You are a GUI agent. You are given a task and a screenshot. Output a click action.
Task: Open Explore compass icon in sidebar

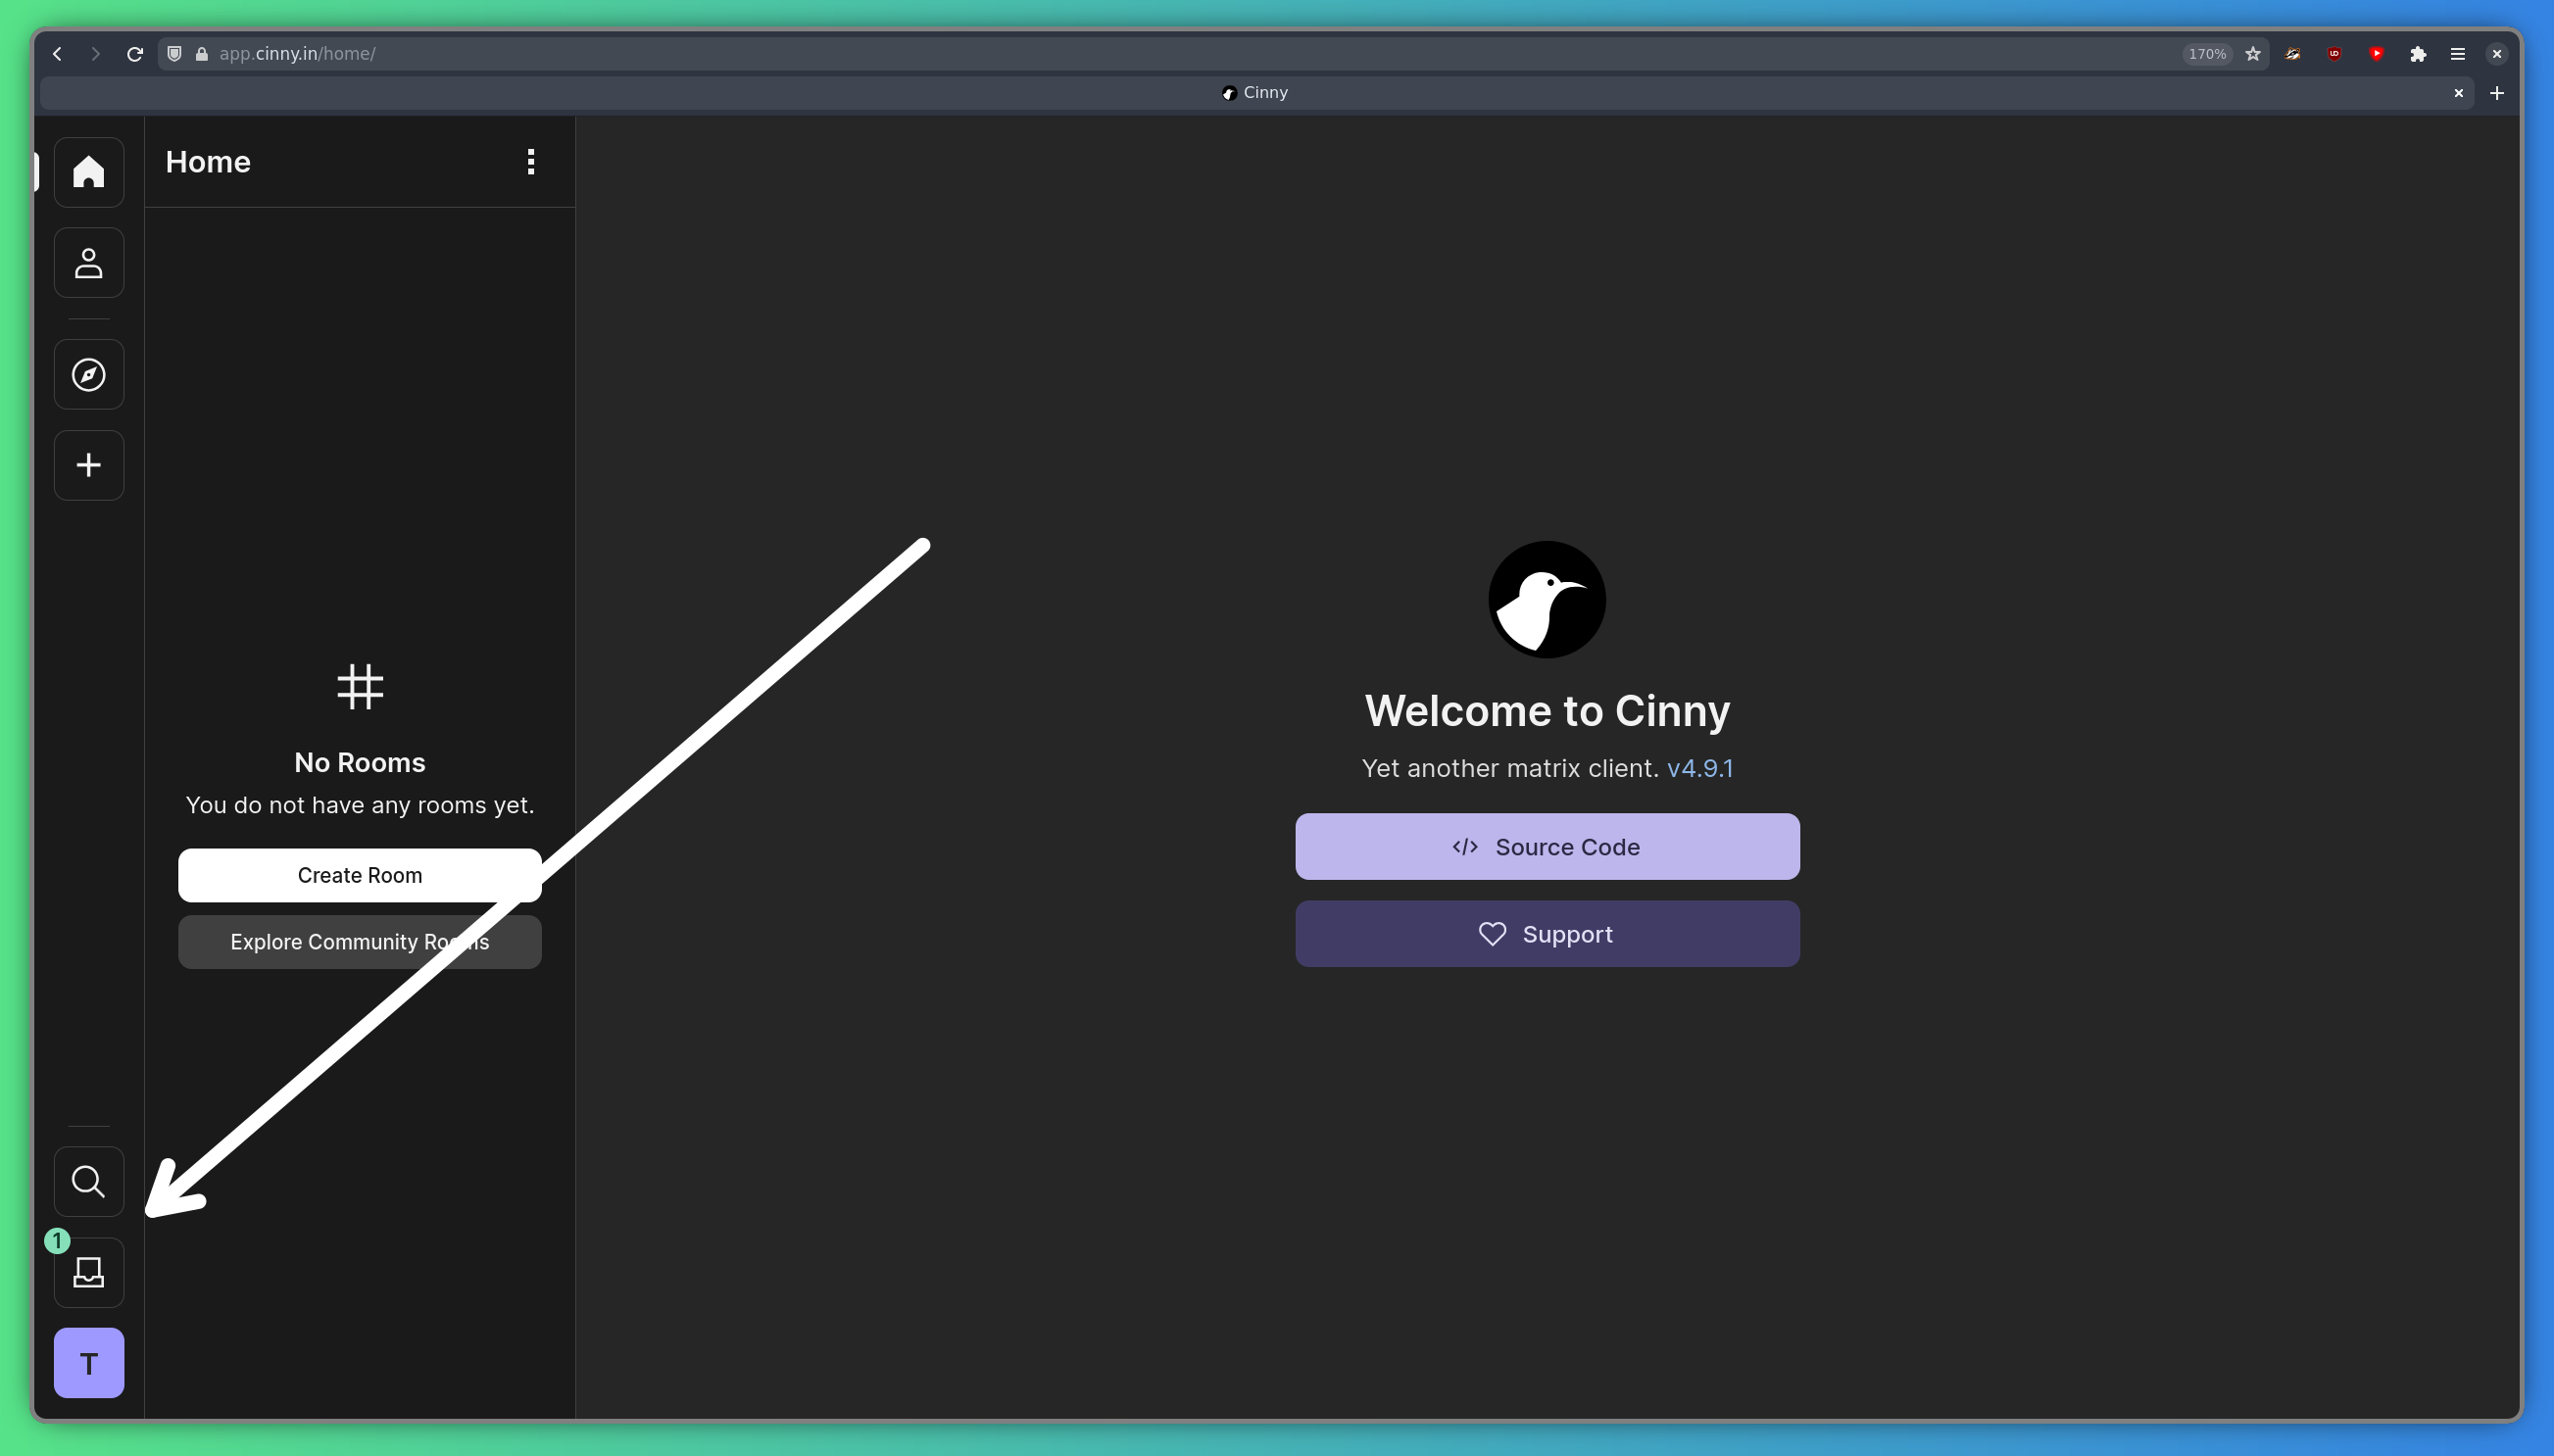click(x=89, y=375)
